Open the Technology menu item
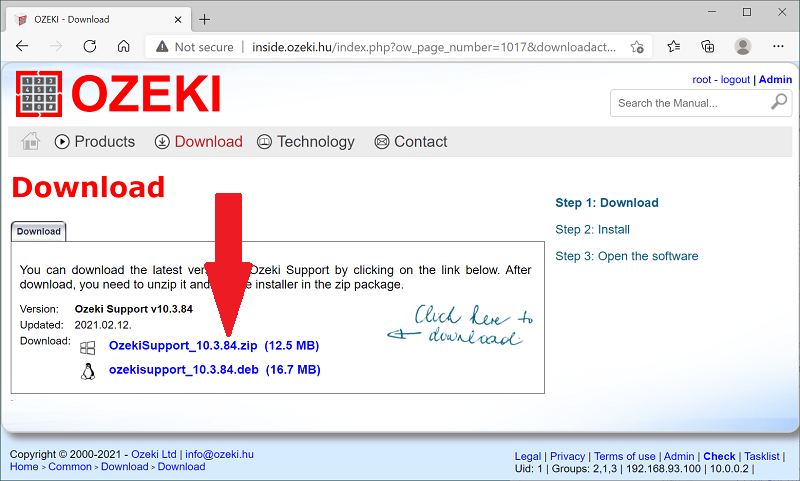800x481 pixels. pos(306,141)
